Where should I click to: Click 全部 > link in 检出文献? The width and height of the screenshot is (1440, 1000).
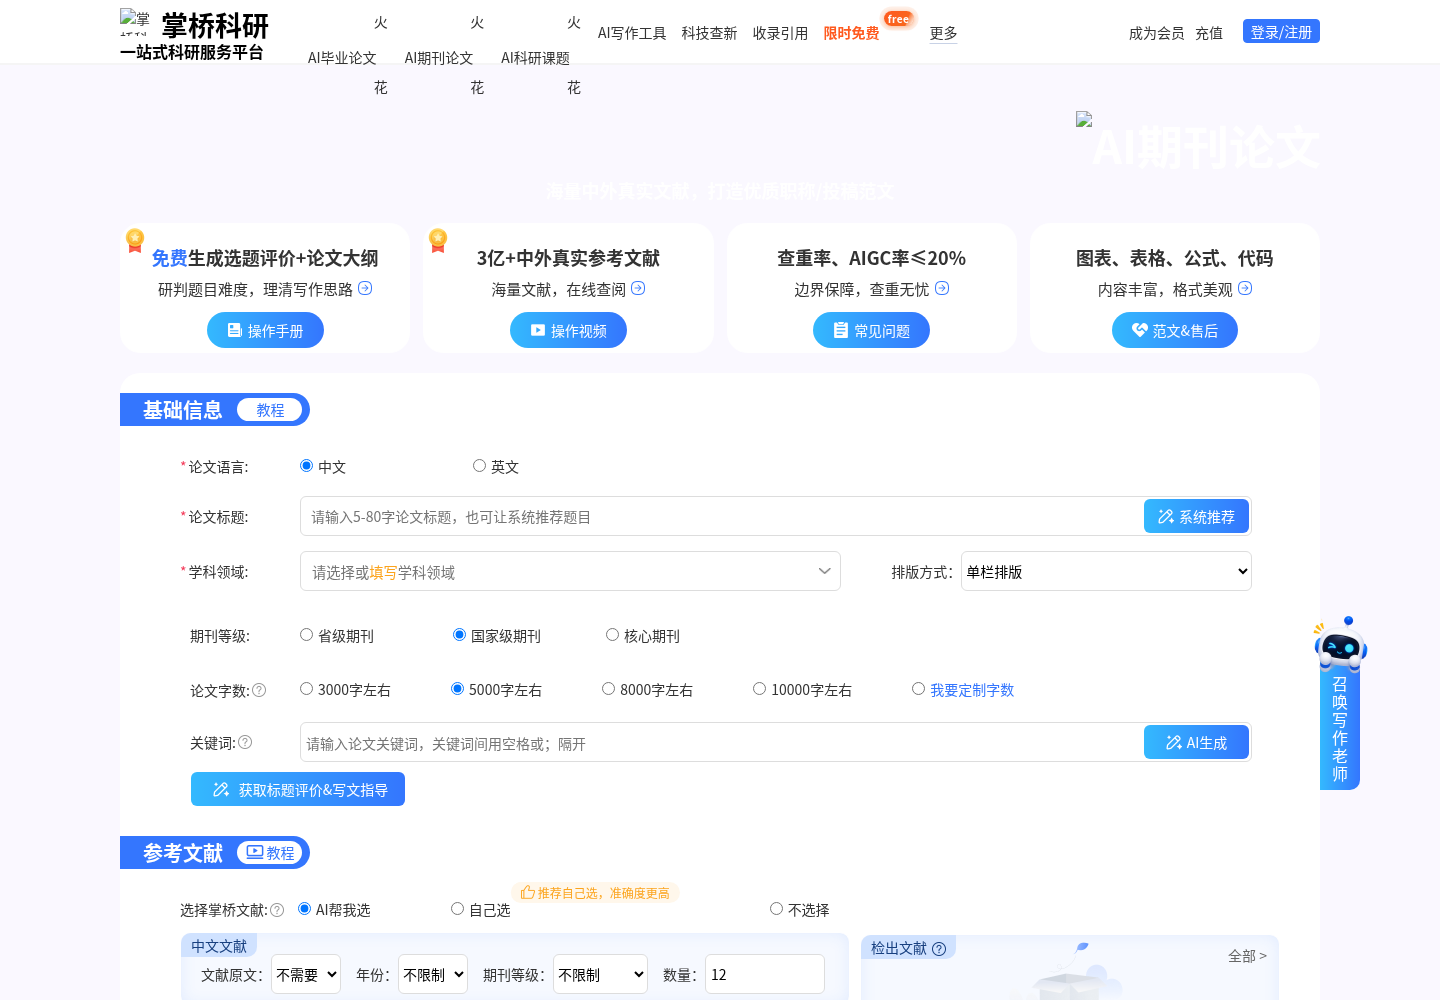tap(1247, 956)
